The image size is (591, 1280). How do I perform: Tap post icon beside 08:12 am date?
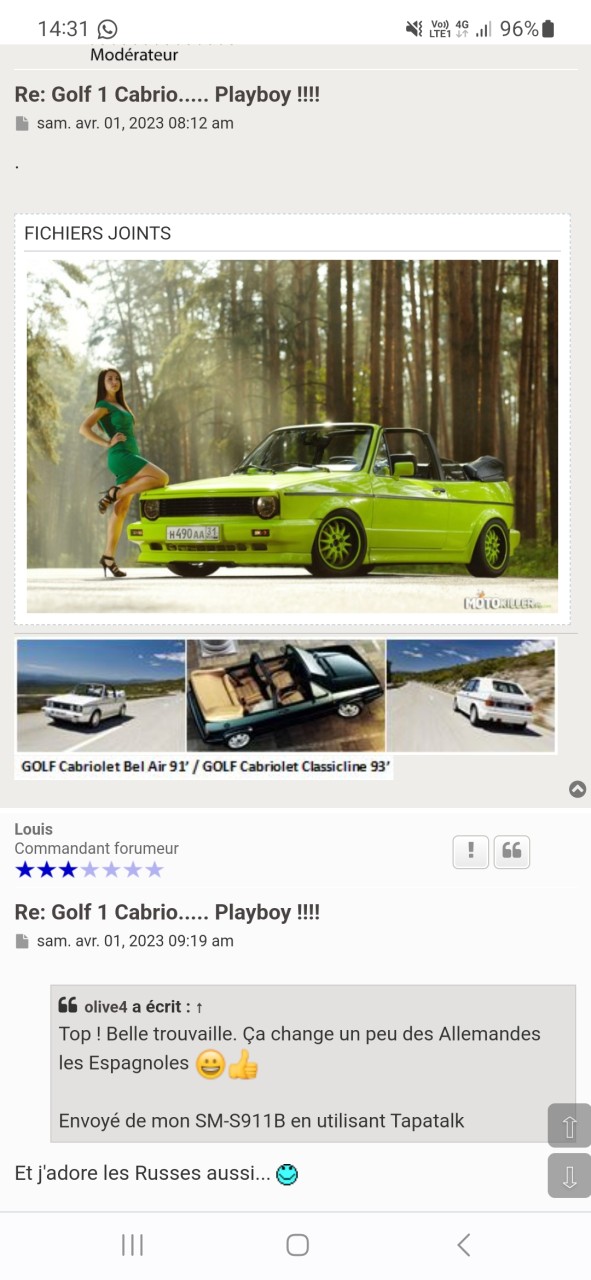click(23, 124)
